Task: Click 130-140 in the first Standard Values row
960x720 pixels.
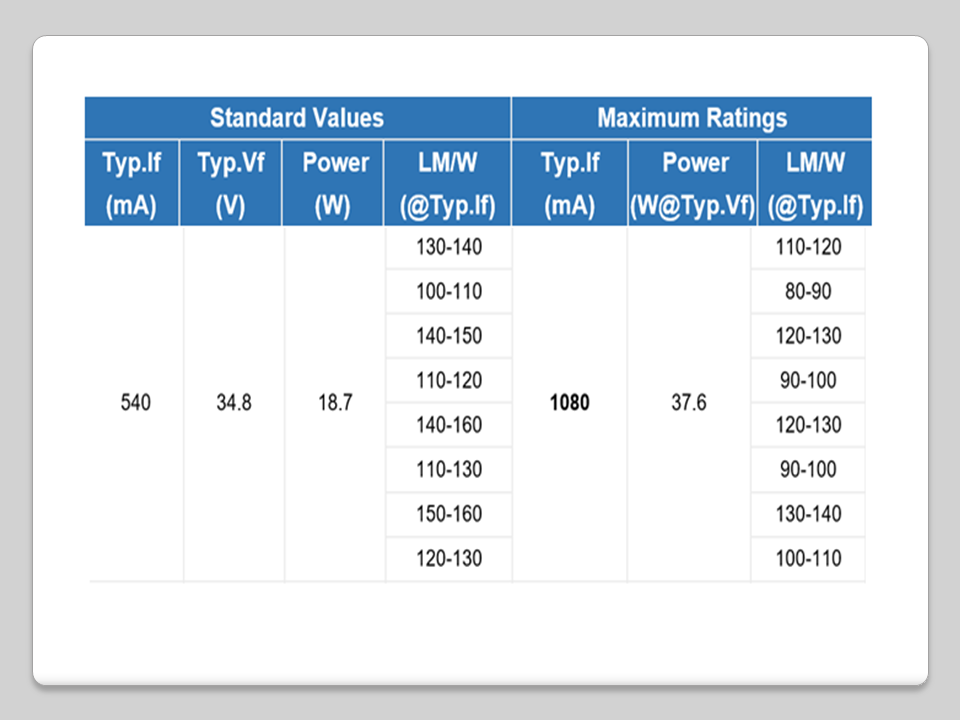Action: tap(448, 247)
